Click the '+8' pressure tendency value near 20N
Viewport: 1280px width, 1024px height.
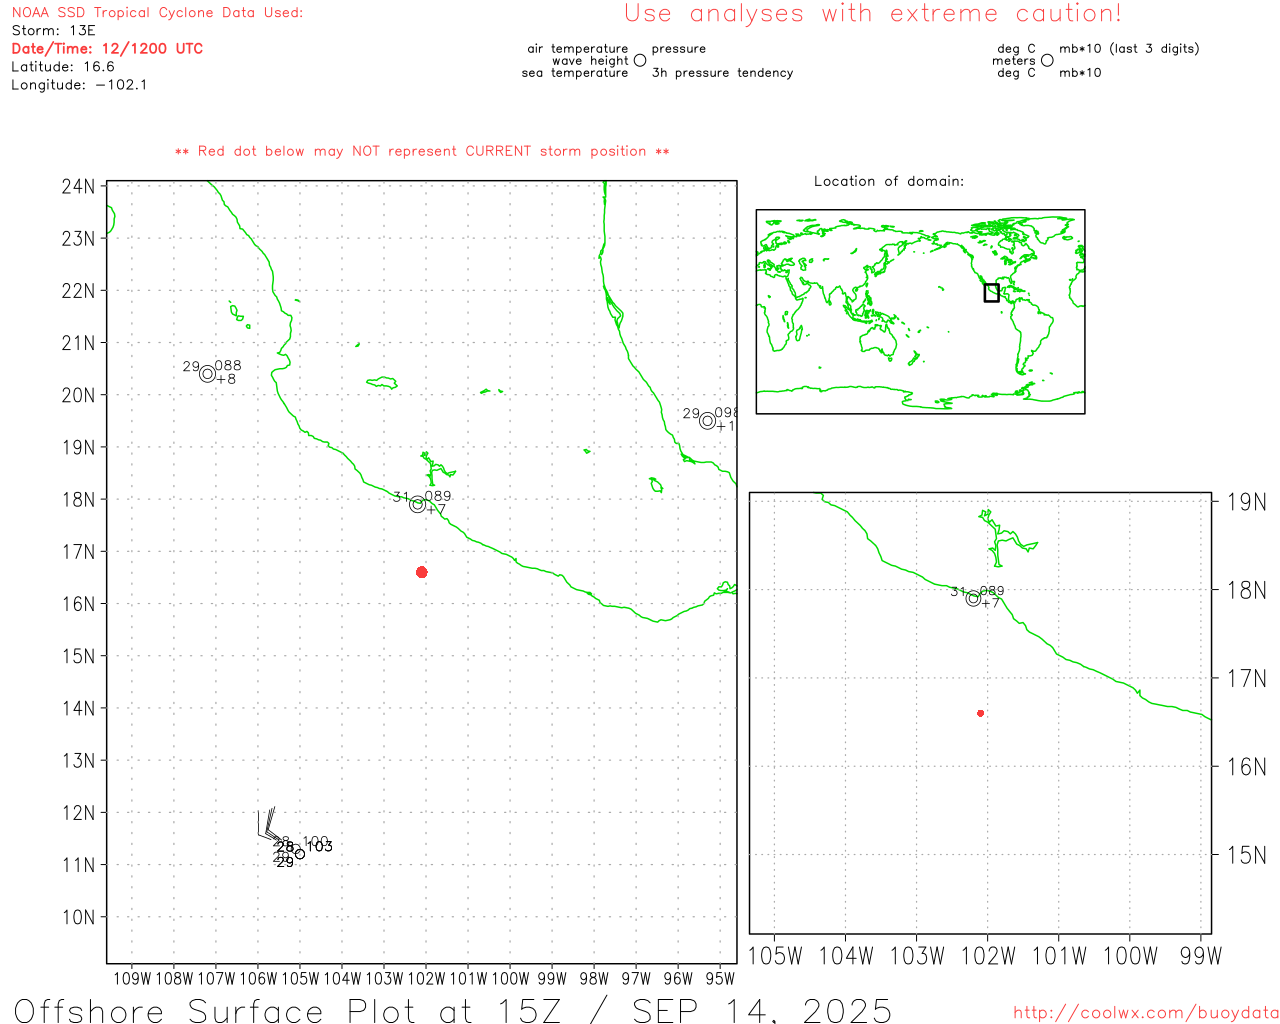226,379
